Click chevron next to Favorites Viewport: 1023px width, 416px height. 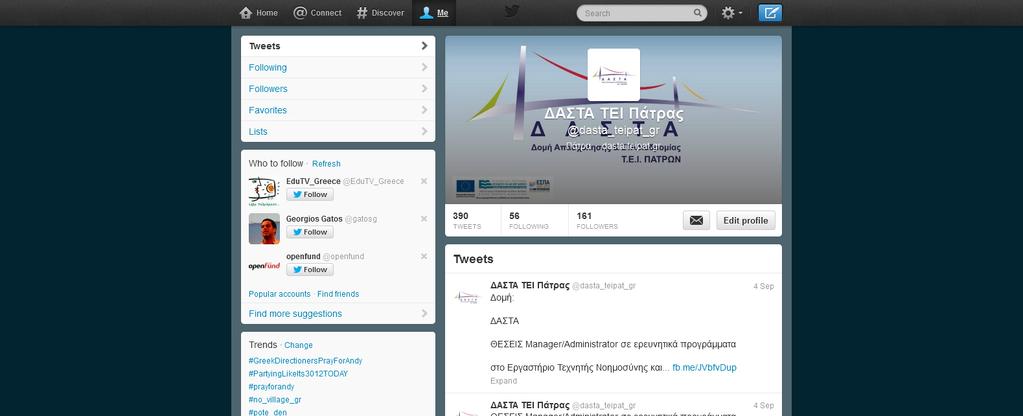click(425, 110)
